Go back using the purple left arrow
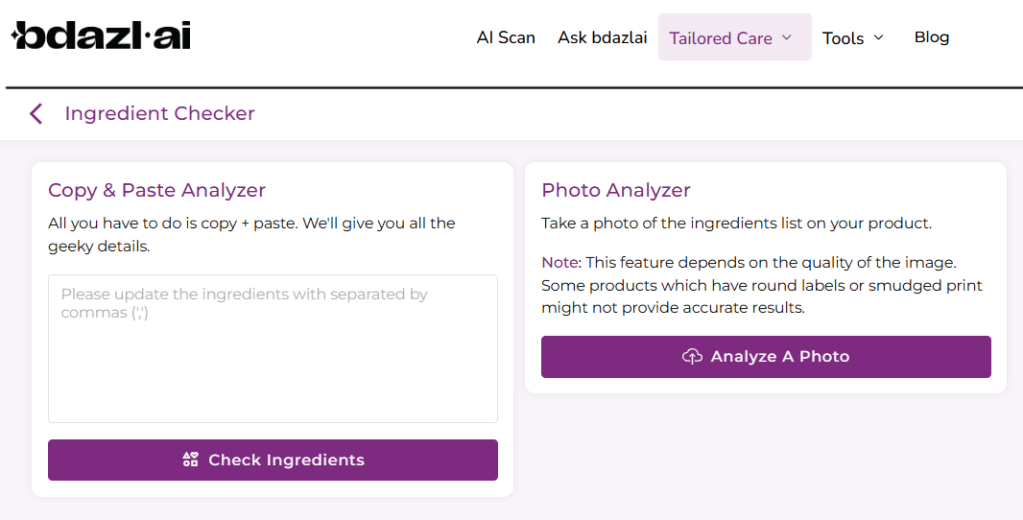This screenshot has height=520, width=1023. (36, 114)
